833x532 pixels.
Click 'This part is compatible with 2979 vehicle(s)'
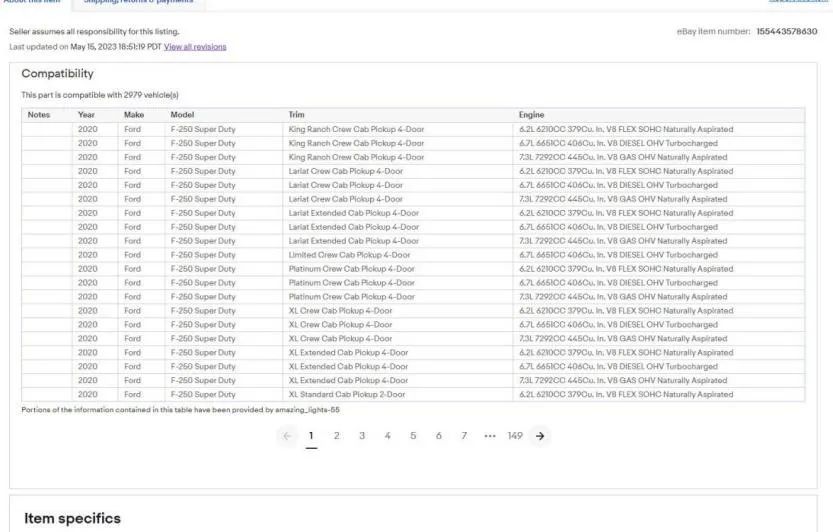tap(100, 95)
